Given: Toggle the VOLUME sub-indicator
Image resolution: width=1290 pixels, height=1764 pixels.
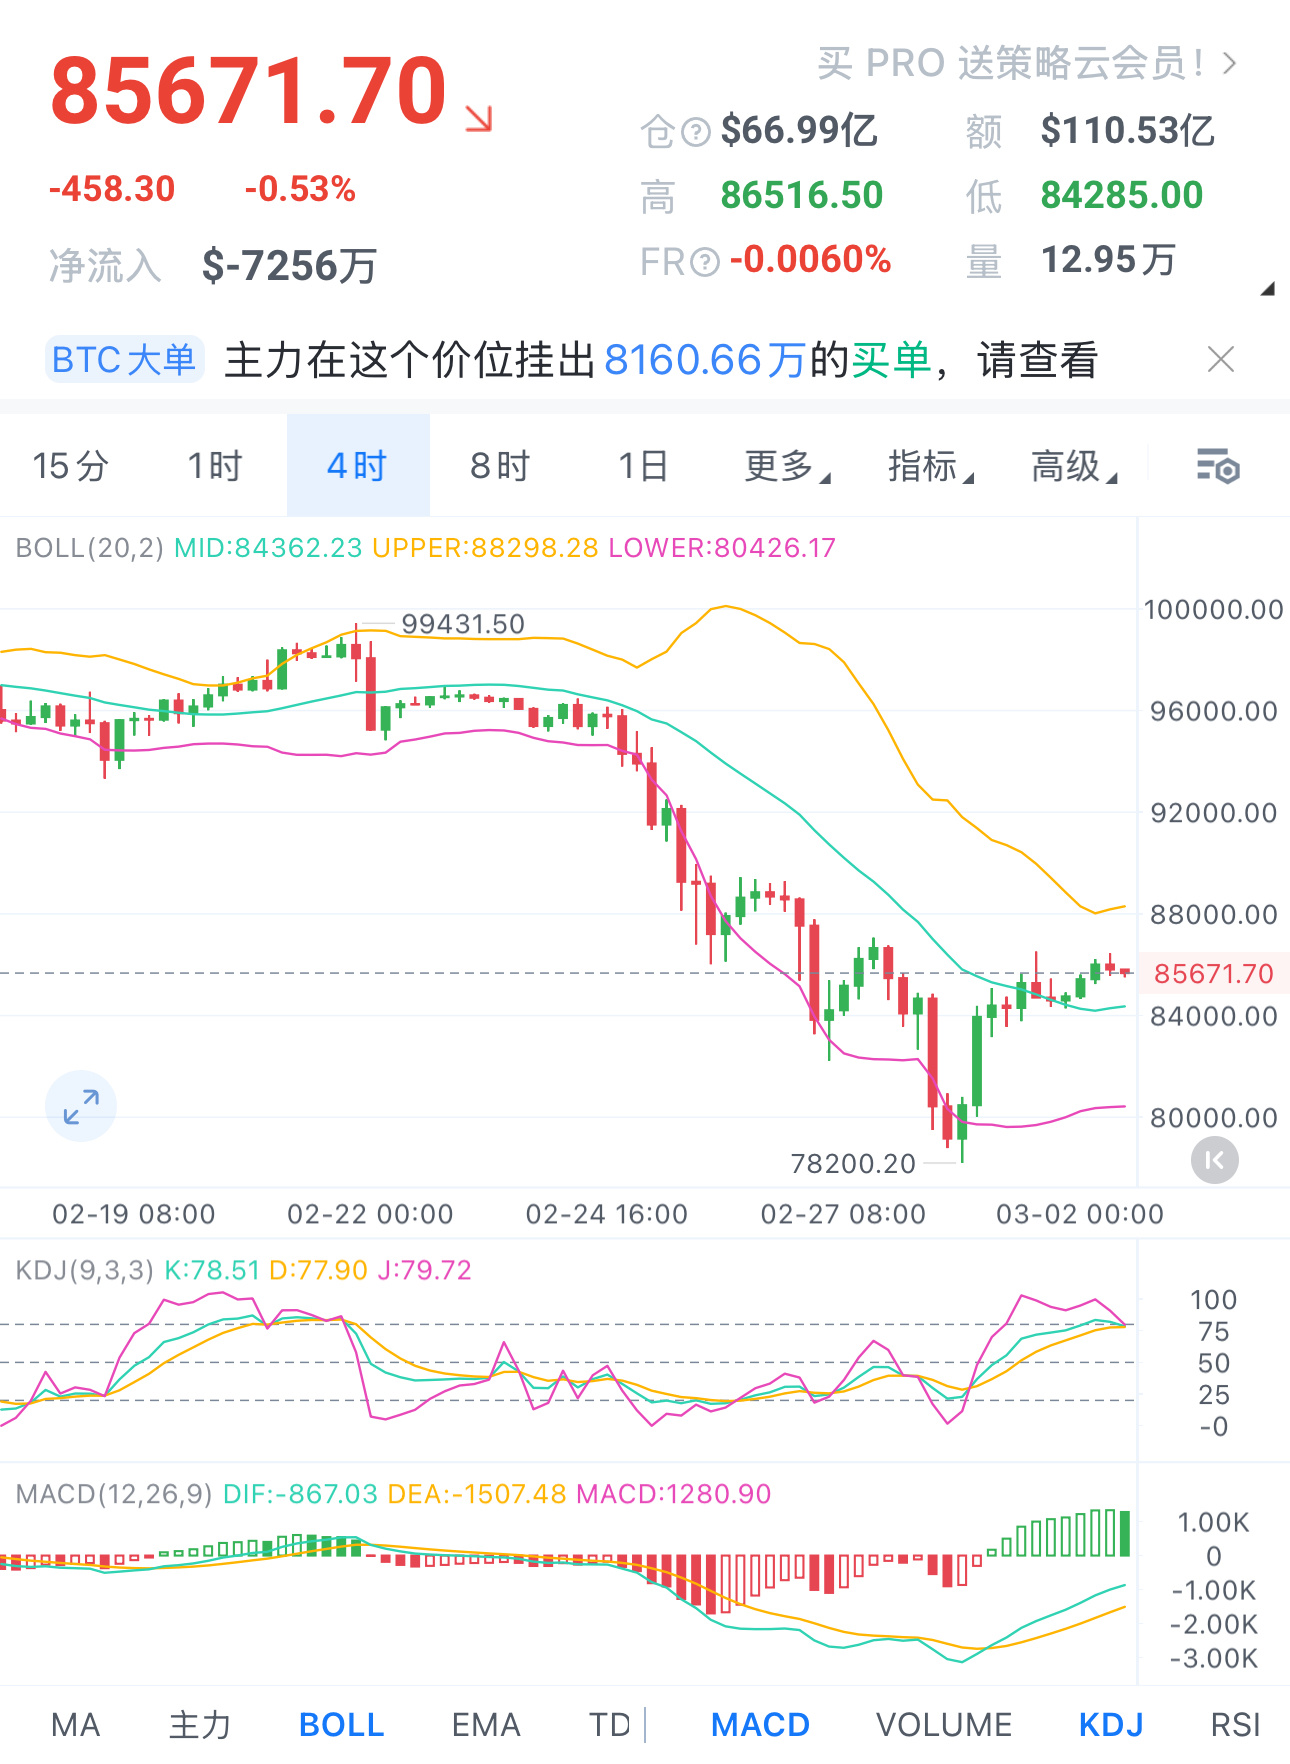Looking at the screenshot, I should [x=944, y=1725].
